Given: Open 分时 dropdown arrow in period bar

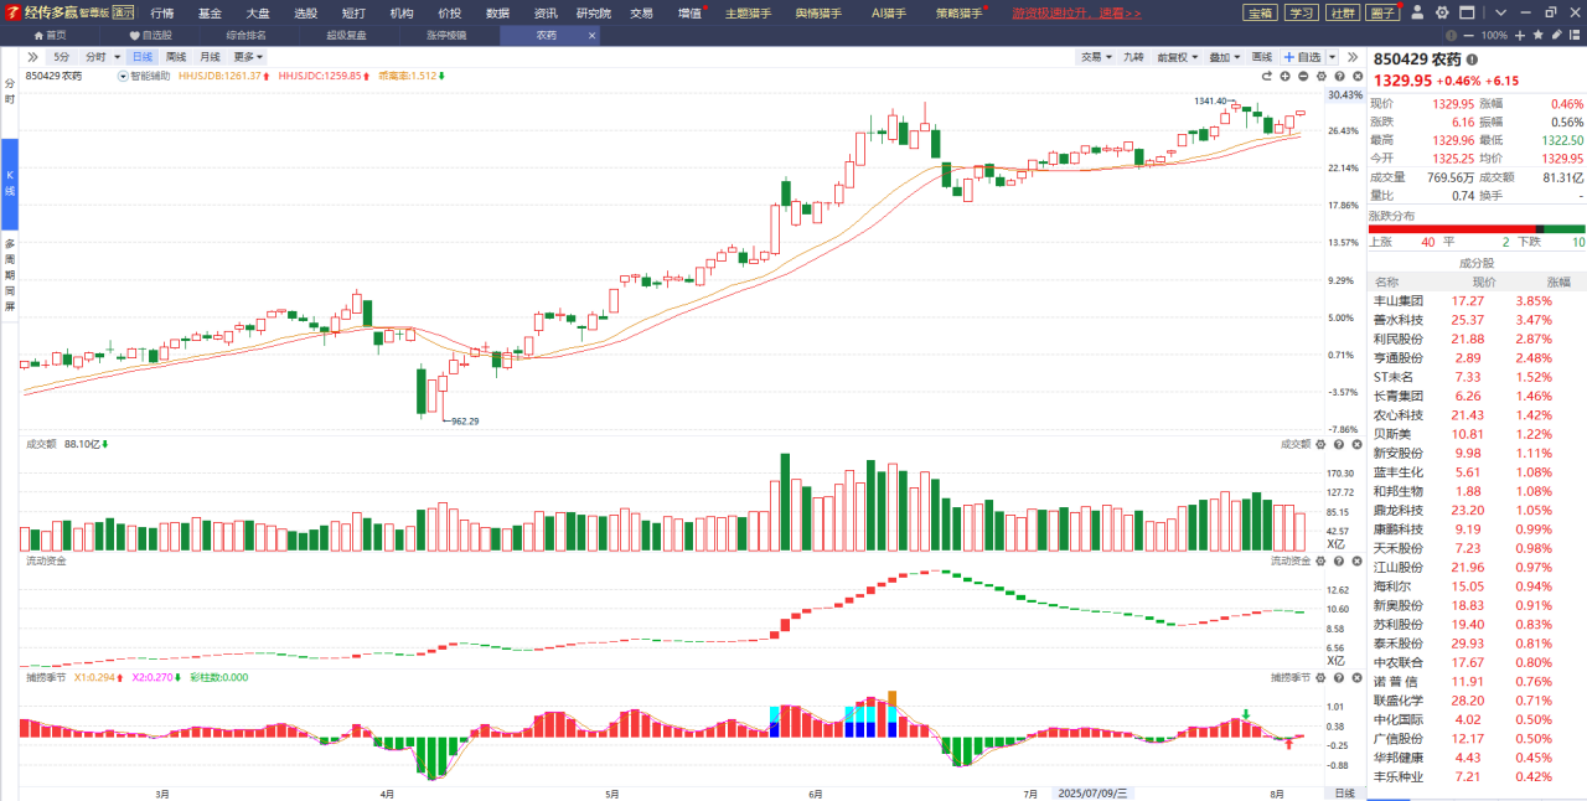Looking at the screenshot, I should click(117, 57).
